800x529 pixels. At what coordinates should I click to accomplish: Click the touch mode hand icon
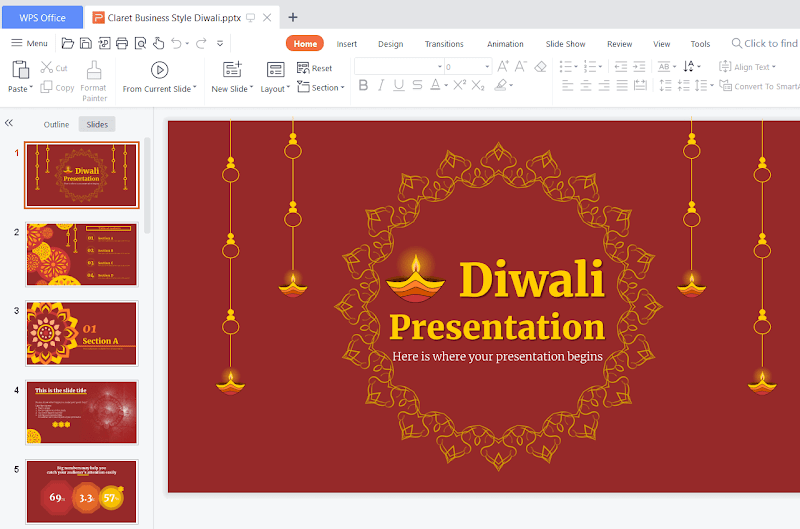click(158, 43)
